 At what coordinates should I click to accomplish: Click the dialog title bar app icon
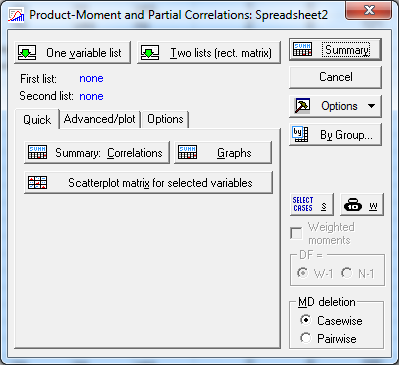coord(16,15)
